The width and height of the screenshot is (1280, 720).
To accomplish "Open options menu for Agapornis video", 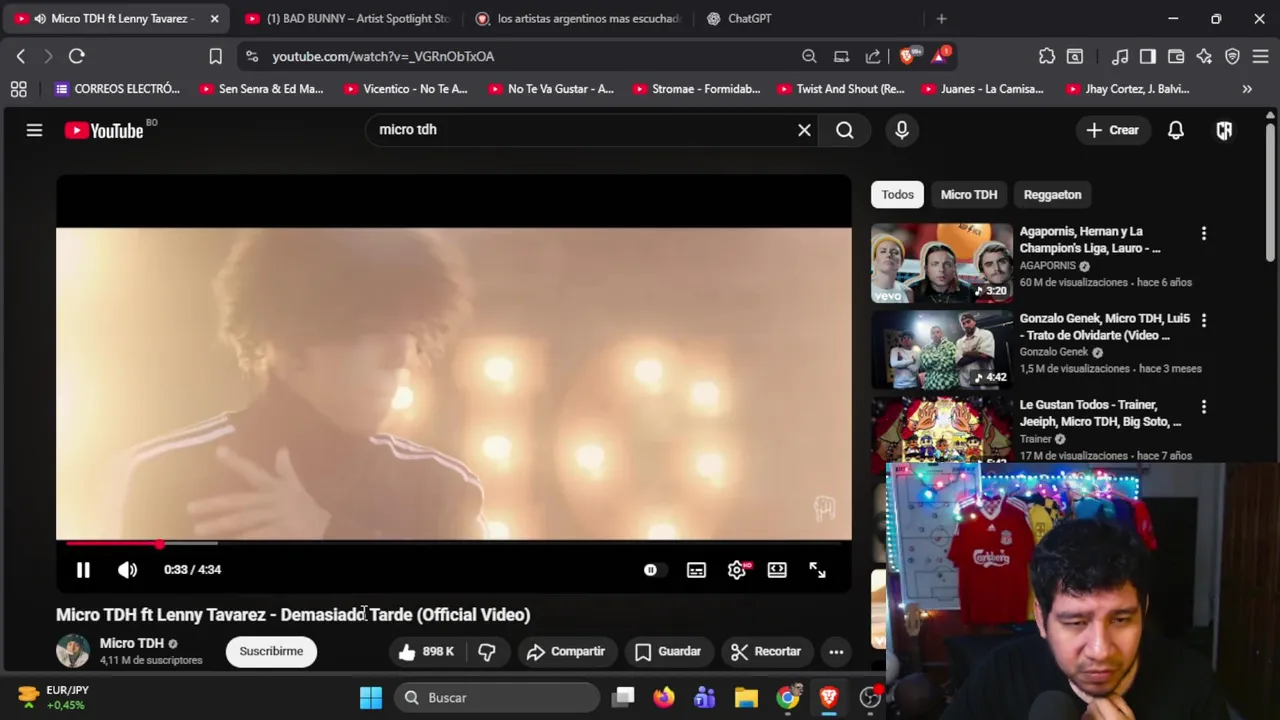I will coord(1204,233).
